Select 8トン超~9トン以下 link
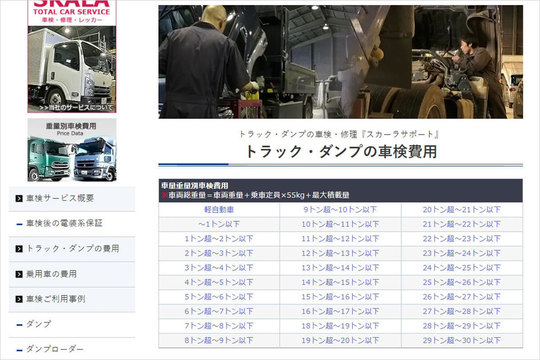This screenshot has height=360, width=540. (x=219, y=340)
